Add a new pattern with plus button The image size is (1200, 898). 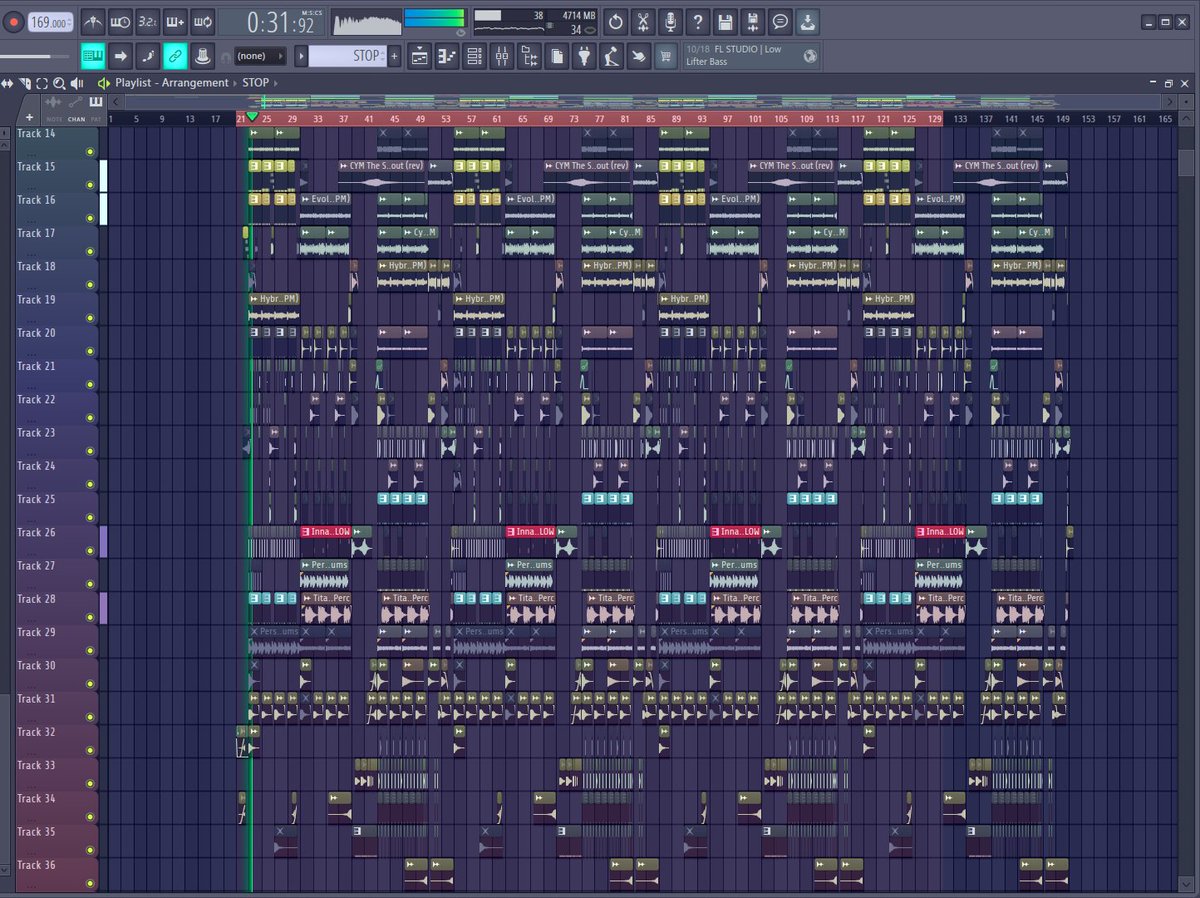394,56
